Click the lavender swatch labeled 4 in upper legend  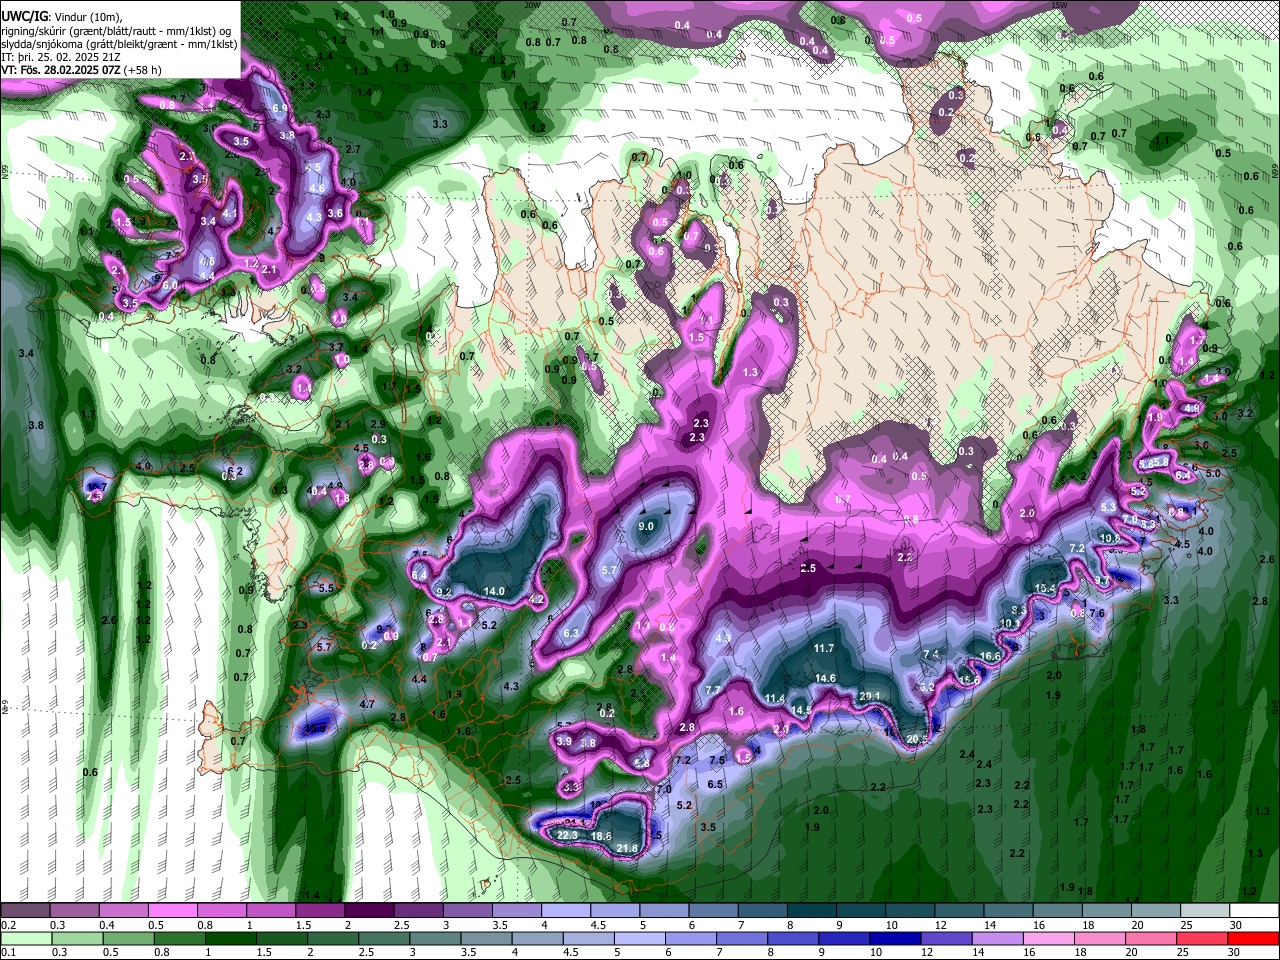pos(566,911)
